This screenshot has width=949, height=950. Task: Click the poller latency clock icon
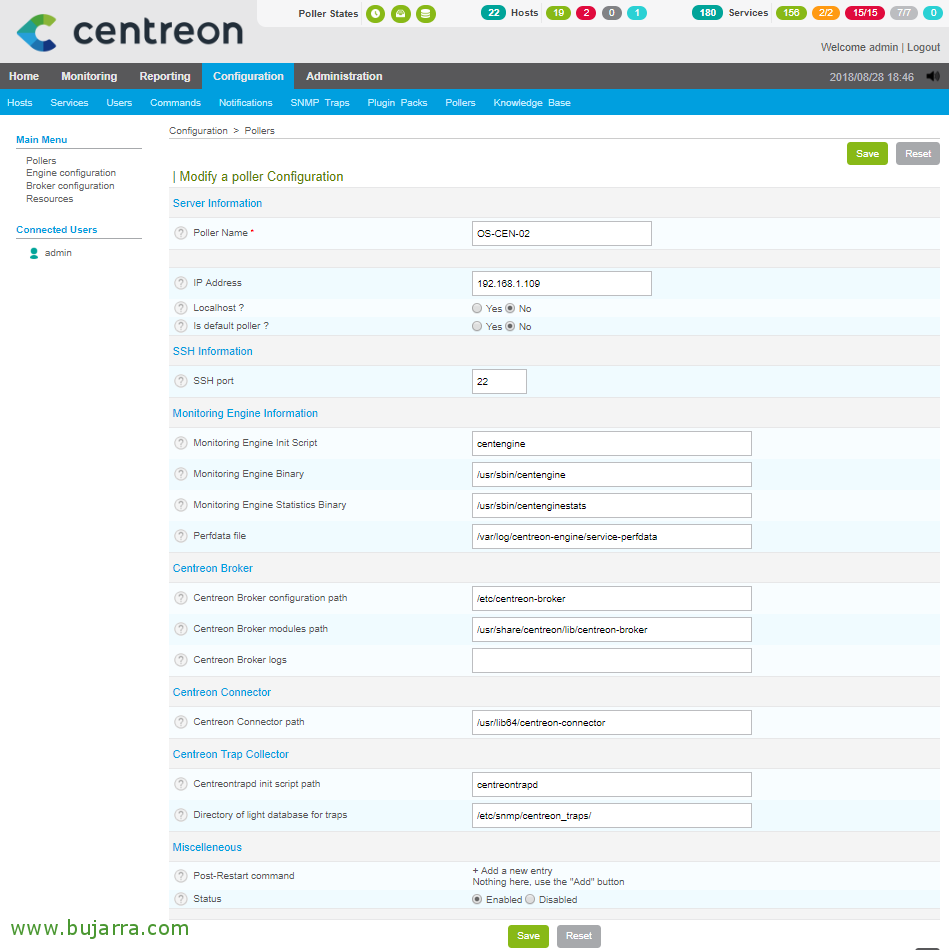[375, 14]
